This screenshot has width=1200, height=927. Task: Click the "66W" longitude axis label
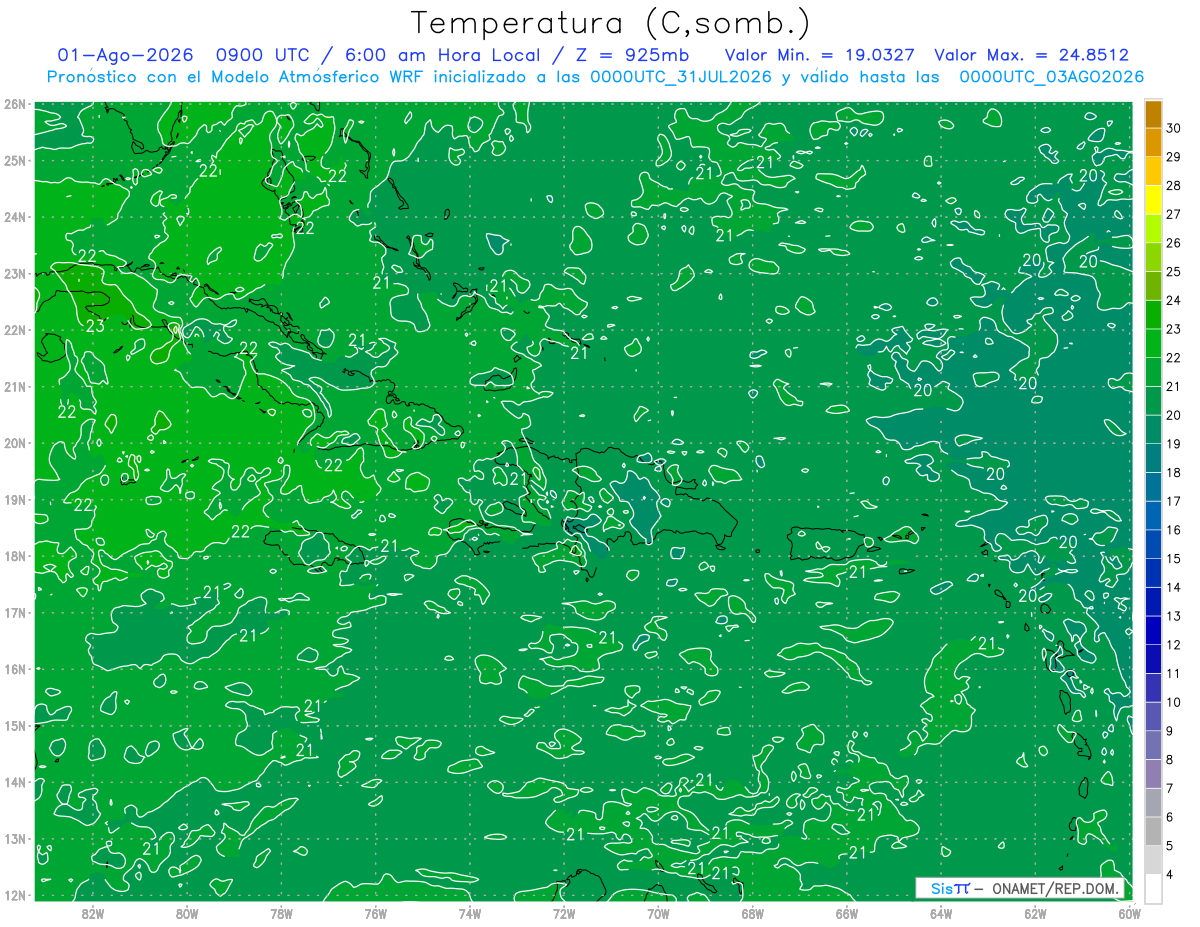847,913
